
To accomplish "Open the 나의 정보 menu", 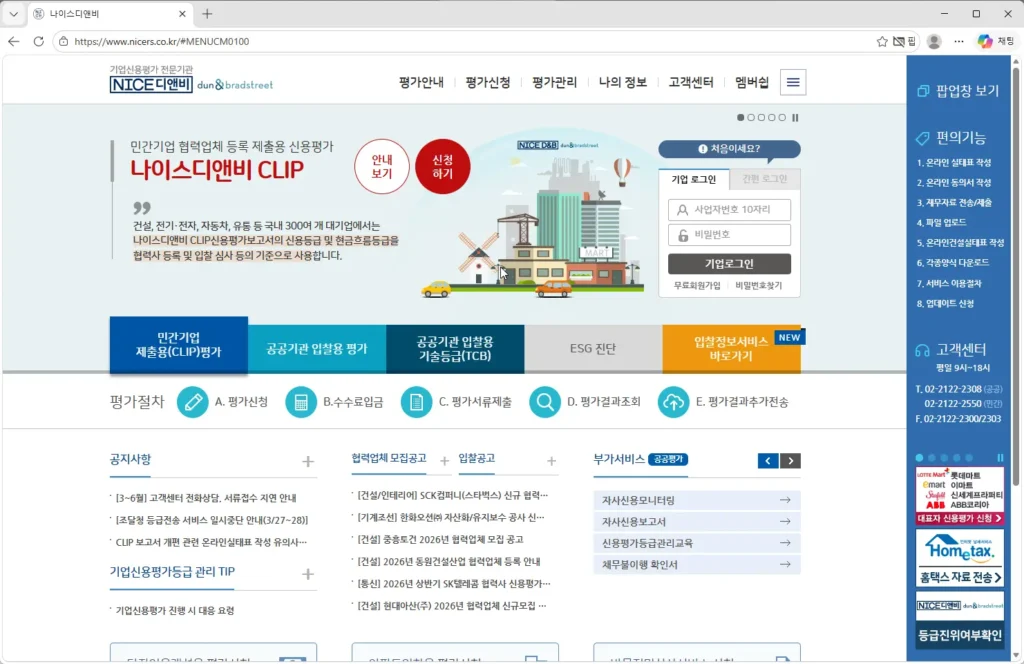I will pyautogui.click(x=622, y=82).
